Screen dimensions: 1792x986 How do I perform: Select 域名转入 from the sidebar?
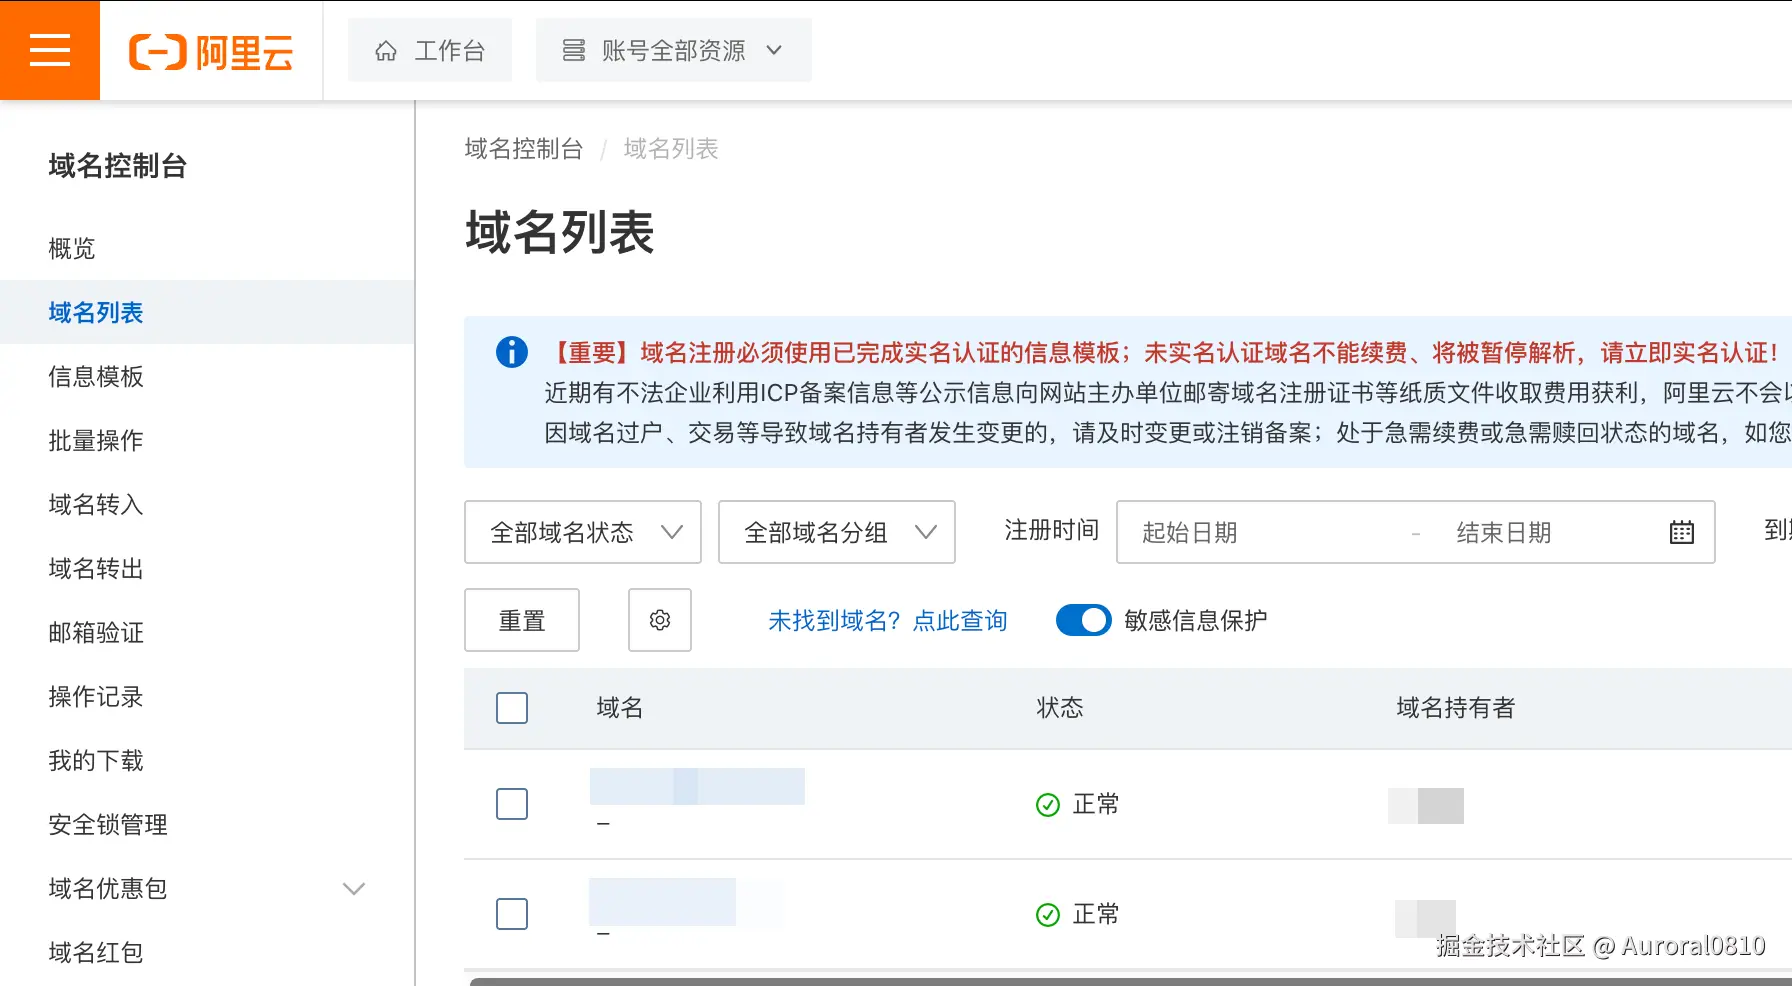point(94,505)
